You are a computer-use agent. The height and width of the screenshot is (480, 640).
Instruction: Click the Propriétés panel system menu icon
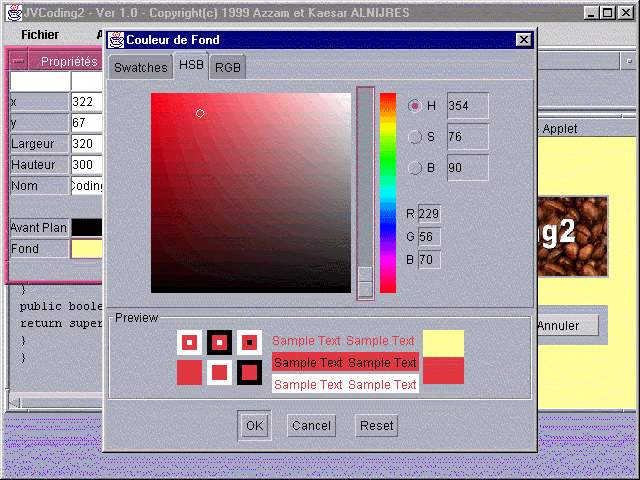(x=19, y=62)
